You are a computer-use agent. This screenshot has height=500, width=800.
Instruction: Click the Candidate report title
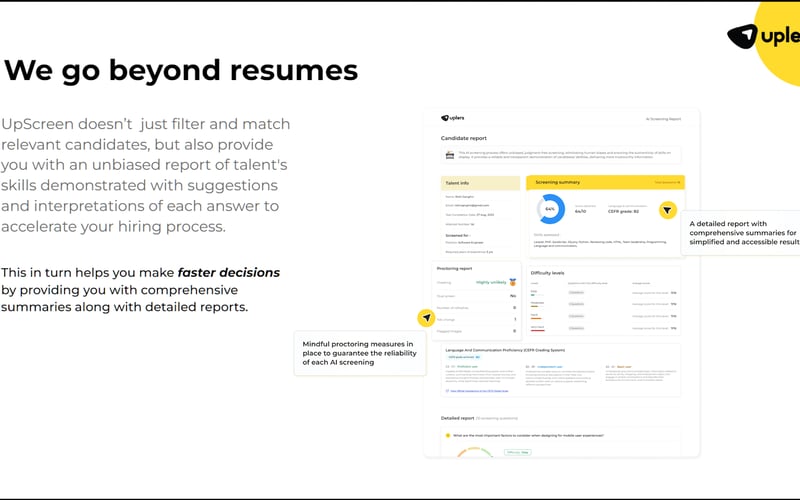coord(463,138)
